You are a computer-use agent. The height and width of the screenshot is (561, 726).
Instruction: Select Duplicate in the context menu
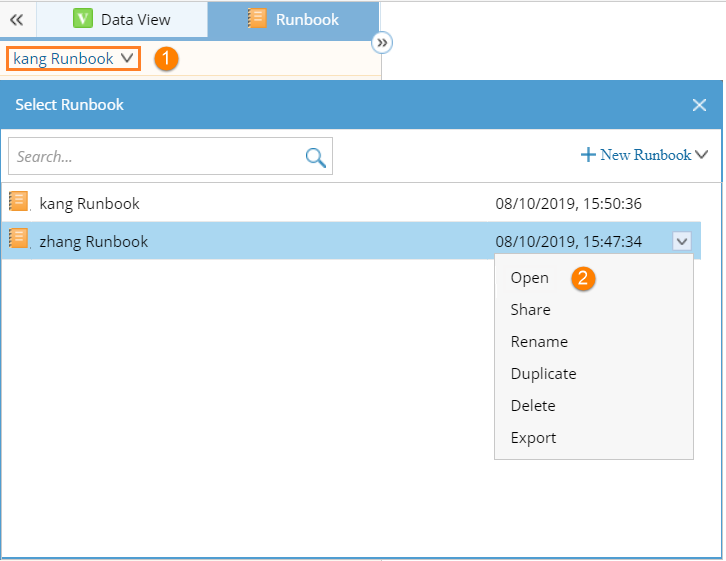tap(544, 374)
